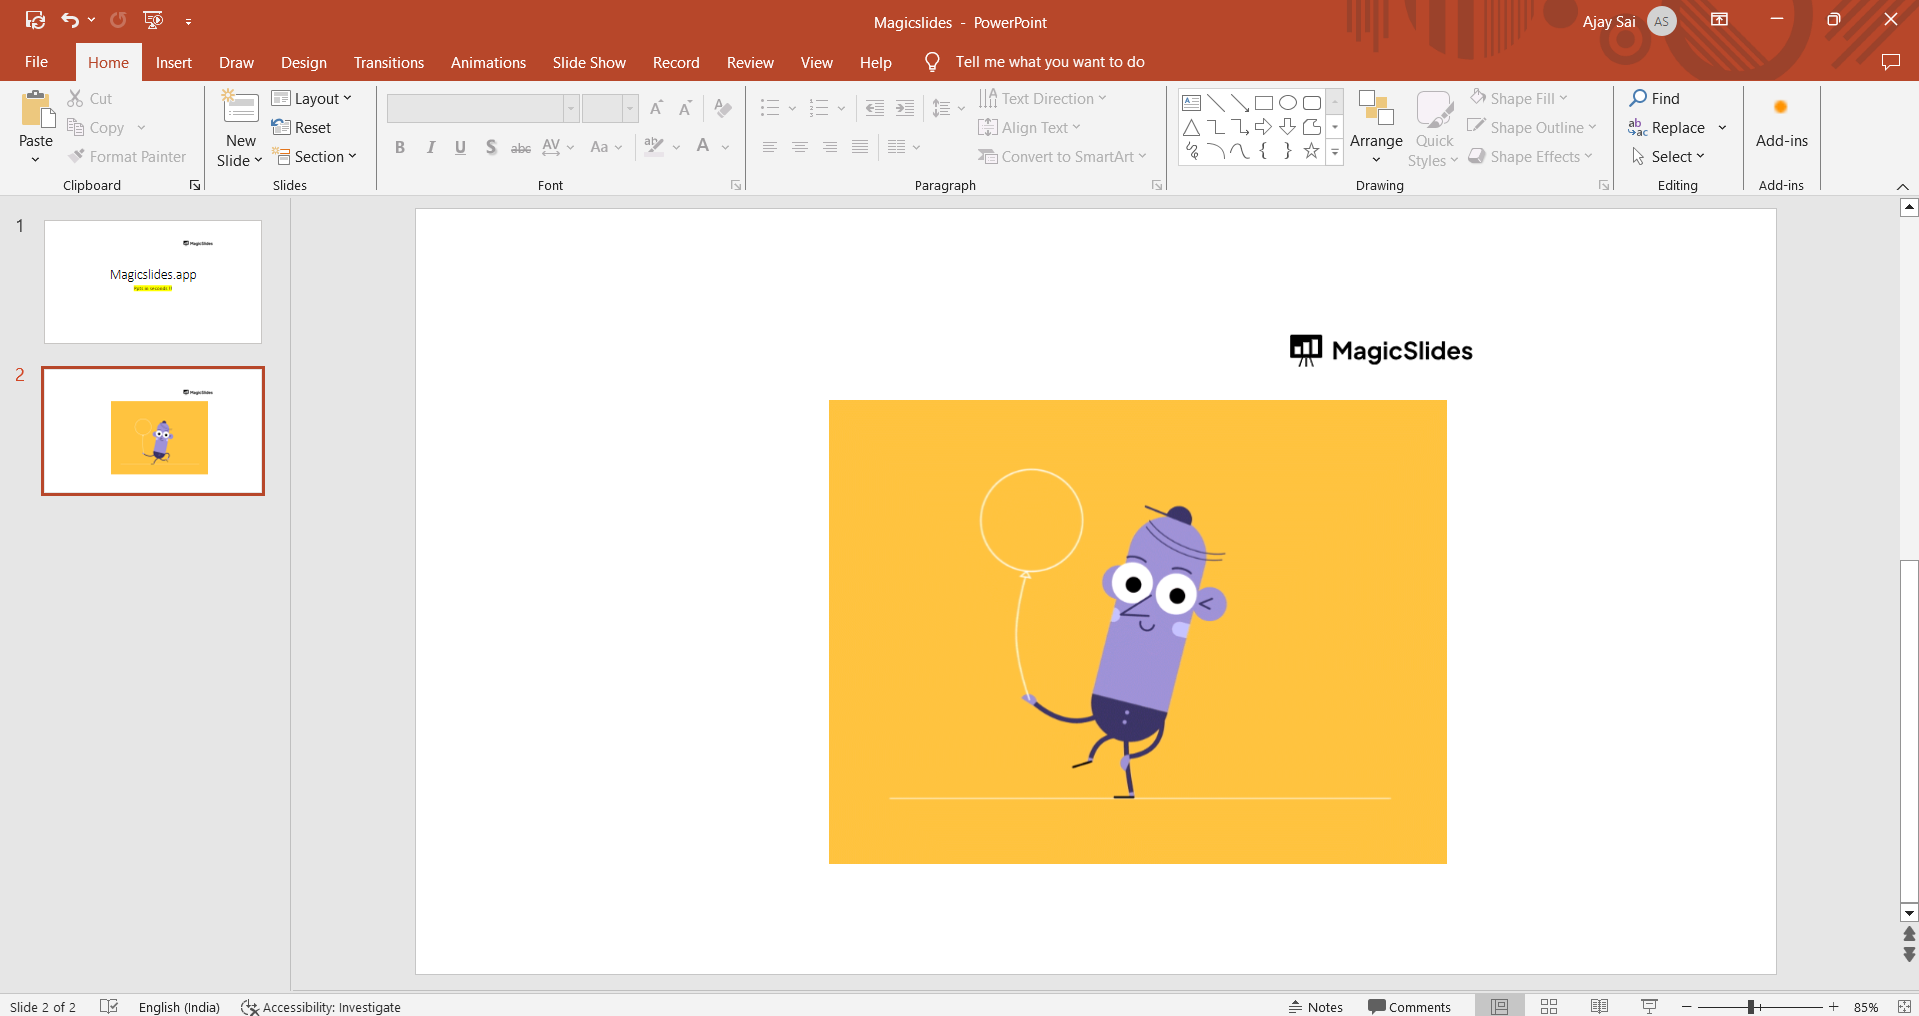Click the Paste clipboard icon
Viewport: 1919px width, 1016px height.
click(36, 110)
